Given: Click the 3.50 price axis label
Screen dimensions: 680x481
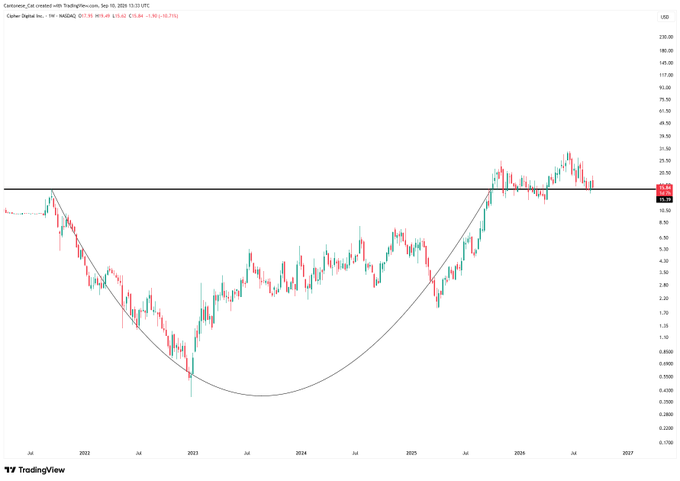Looking at the screenshot, I should [x=665, y=272].
